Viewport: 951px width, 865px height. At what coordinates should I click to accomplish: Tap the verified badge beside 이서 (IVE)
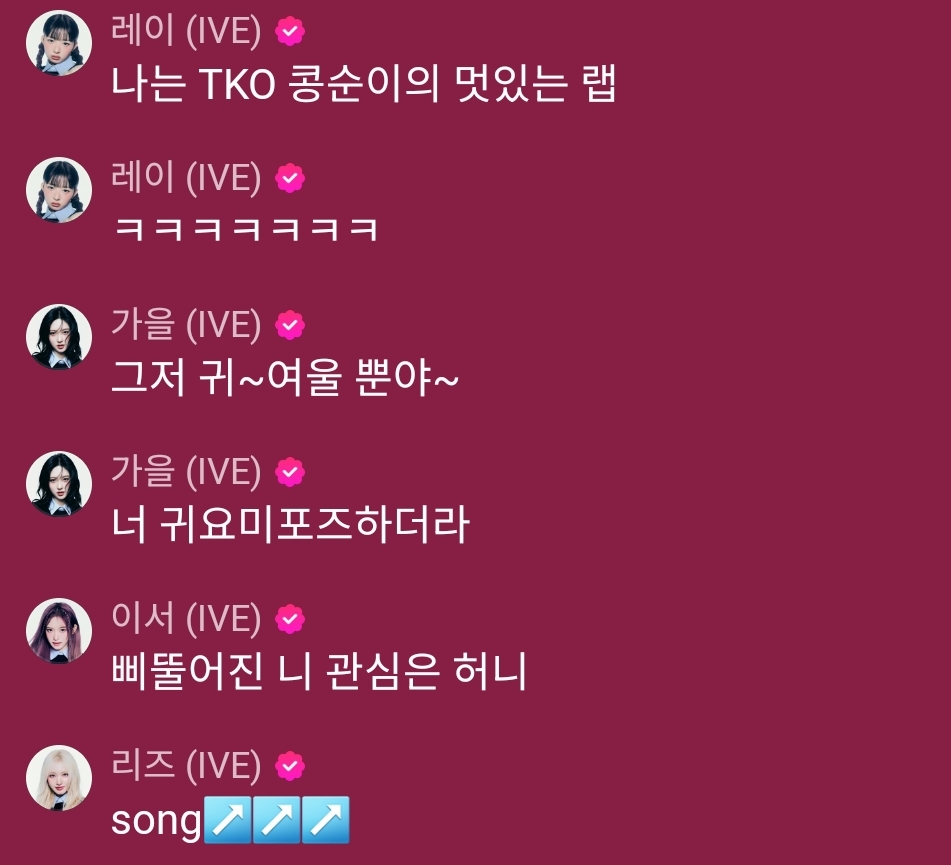coord(290,619)
